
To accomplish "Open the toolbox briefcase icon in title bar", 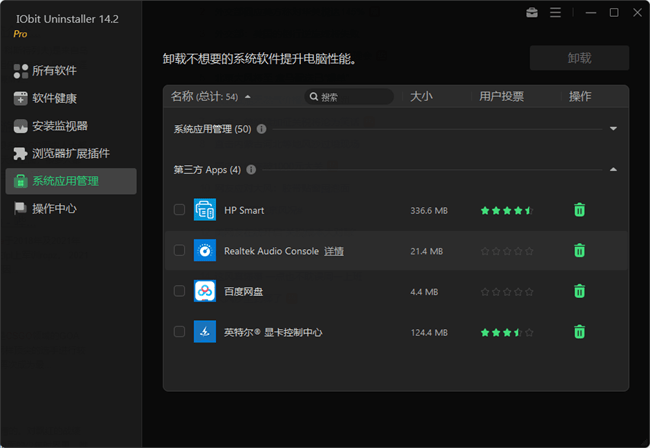I will 532,13.
